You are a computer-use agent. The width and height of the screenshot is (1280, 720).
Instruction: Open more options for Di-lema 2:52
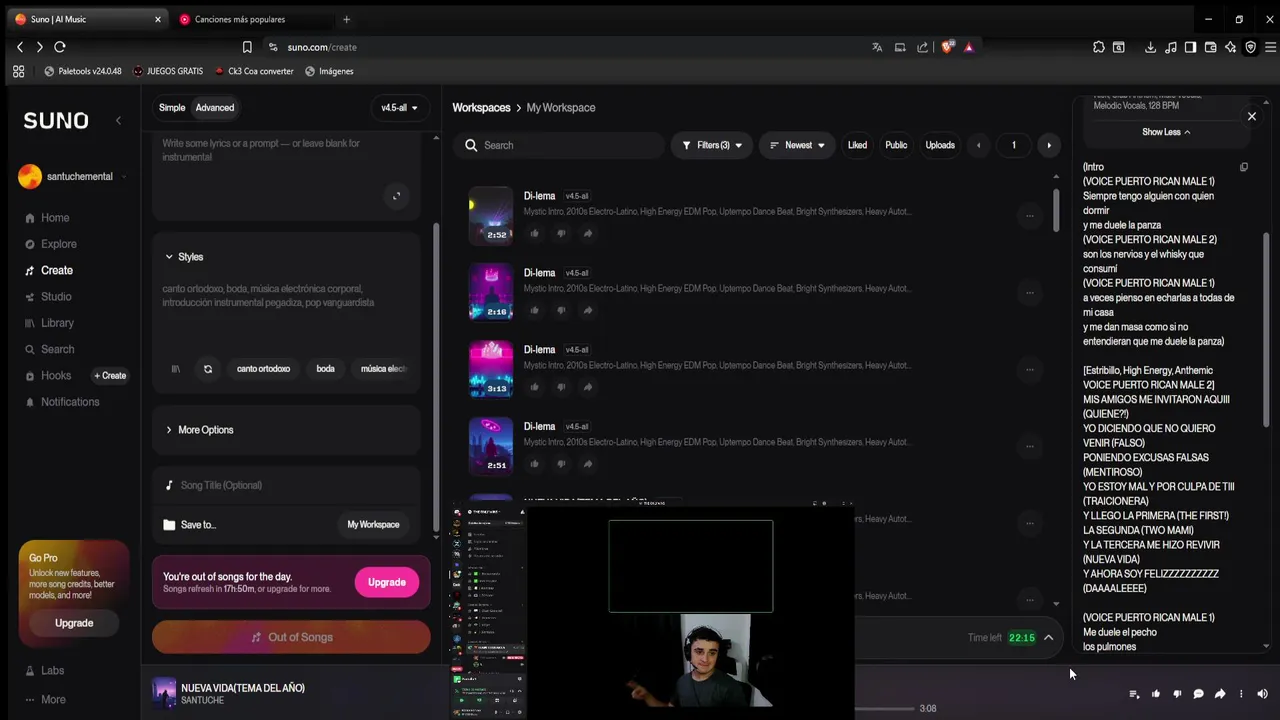tap(1030, 216)
